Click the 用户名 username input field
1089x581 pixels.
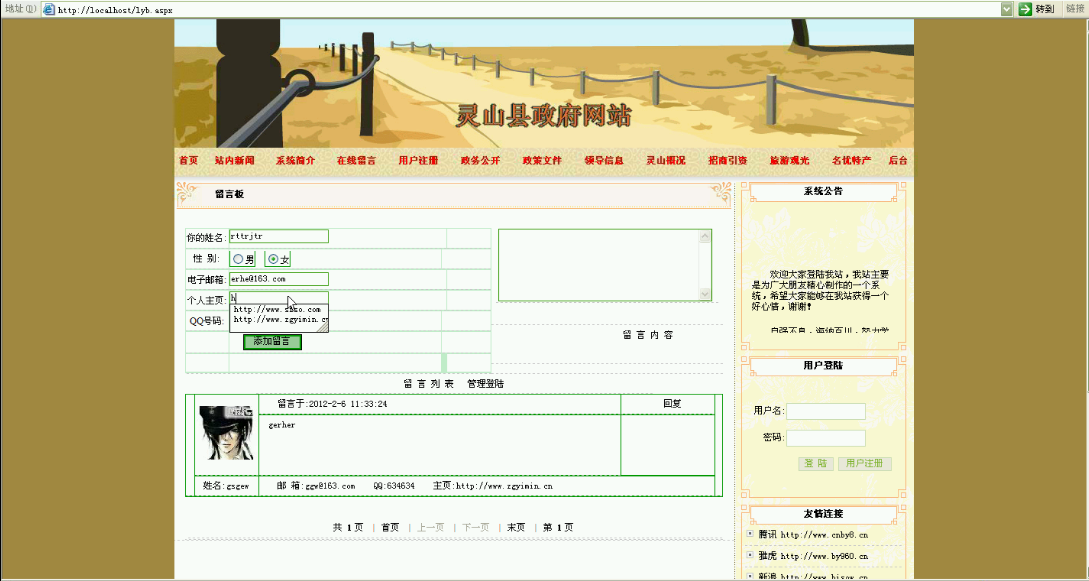[826, 411]
